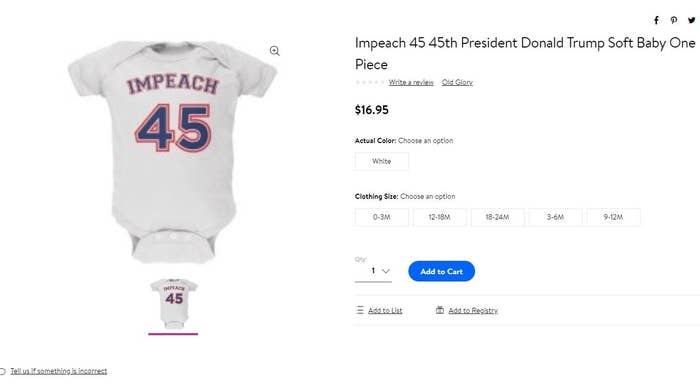The height and width of the screenshot is (392, 700).
Task: Select the White color option
Action: (382, 161)
